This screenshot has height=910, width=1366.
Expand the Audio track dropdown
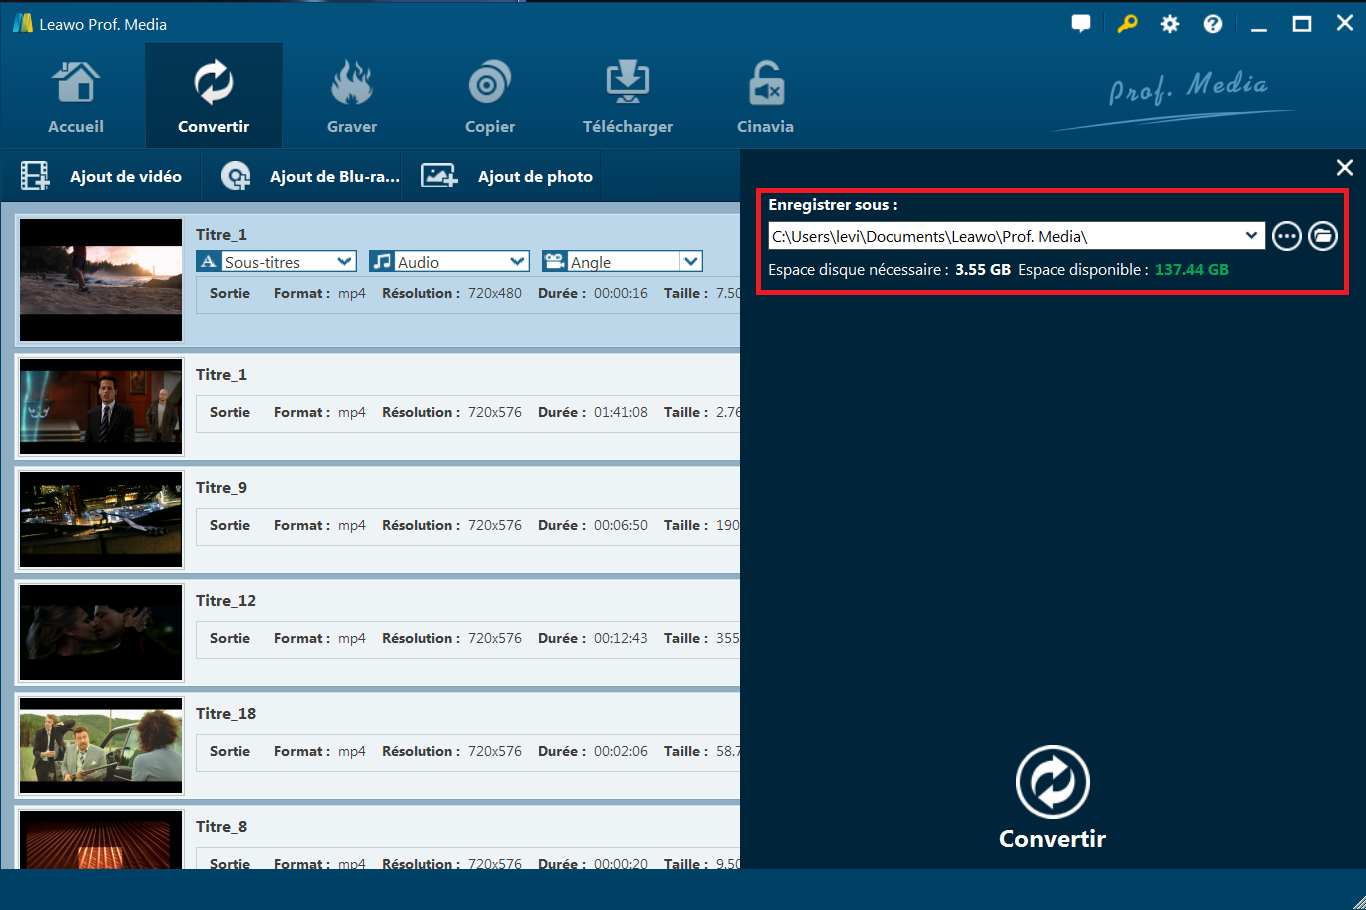pos(518,262)
